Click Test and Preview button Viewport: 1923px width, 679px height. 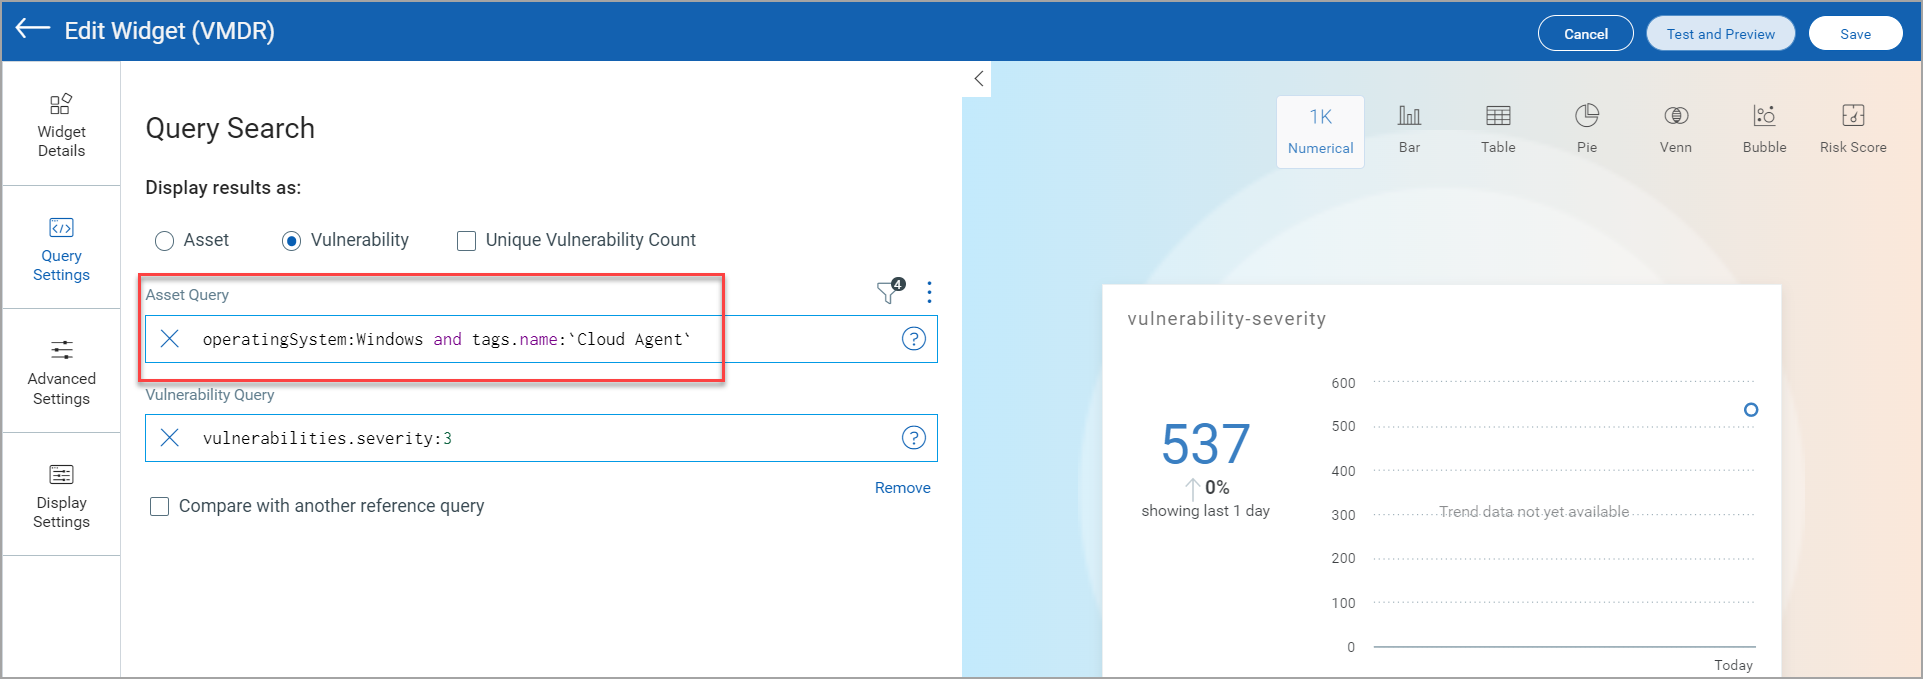coord(1721,34)
